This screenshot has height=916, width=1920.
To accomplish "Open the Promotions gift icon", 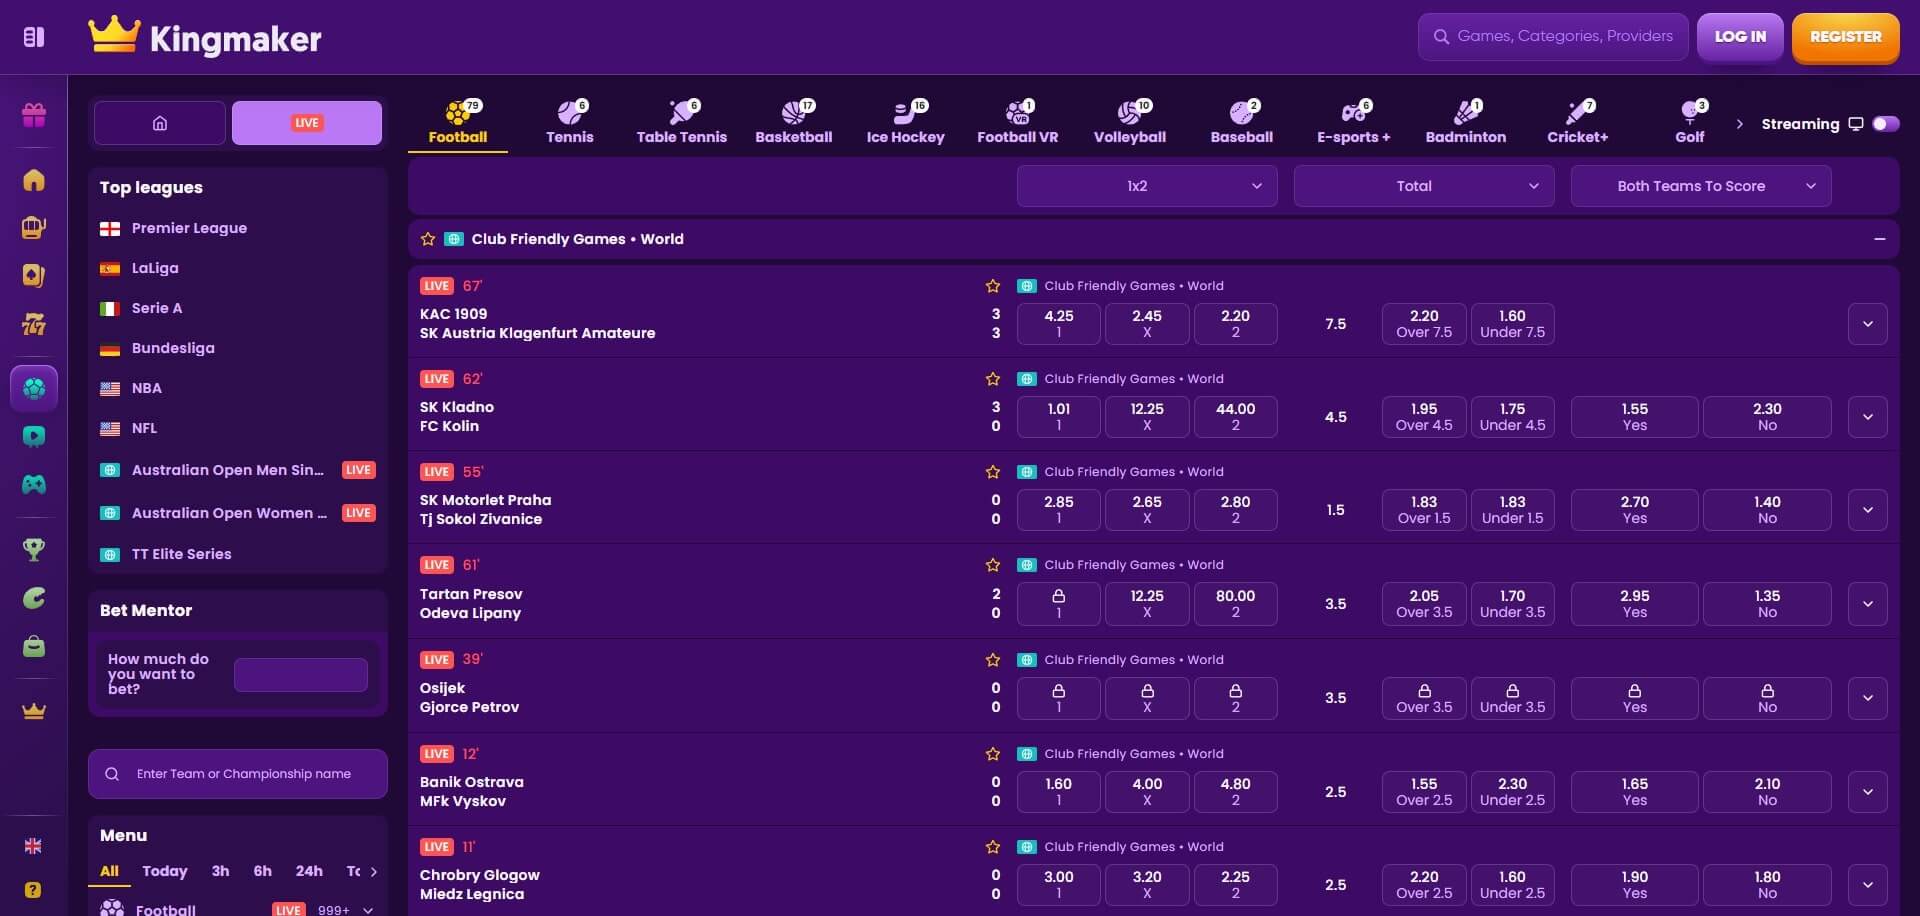I will click(x=34, y=115).
